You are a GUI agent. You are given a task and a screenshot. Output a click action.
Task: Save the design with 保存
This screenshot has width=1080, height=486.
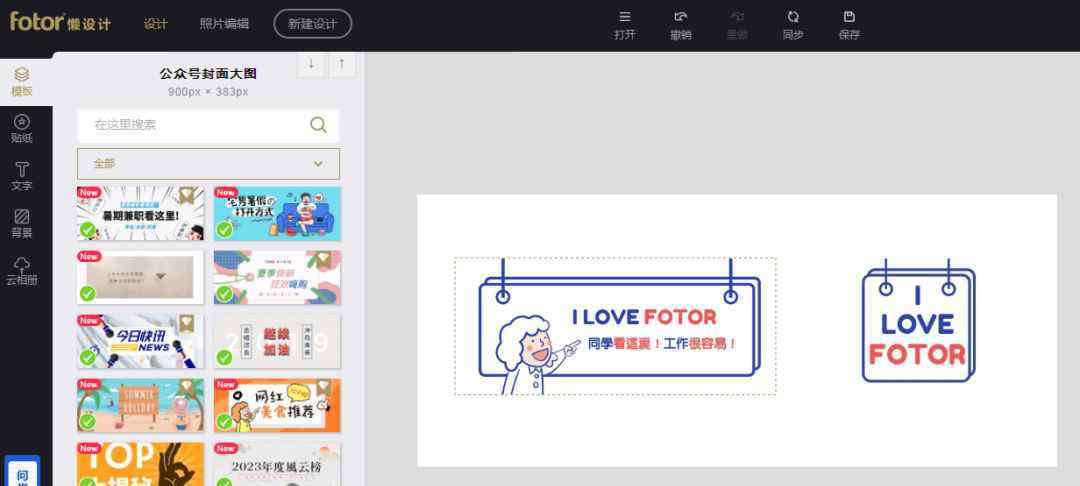pyautogui.click(x=849, y=25)
